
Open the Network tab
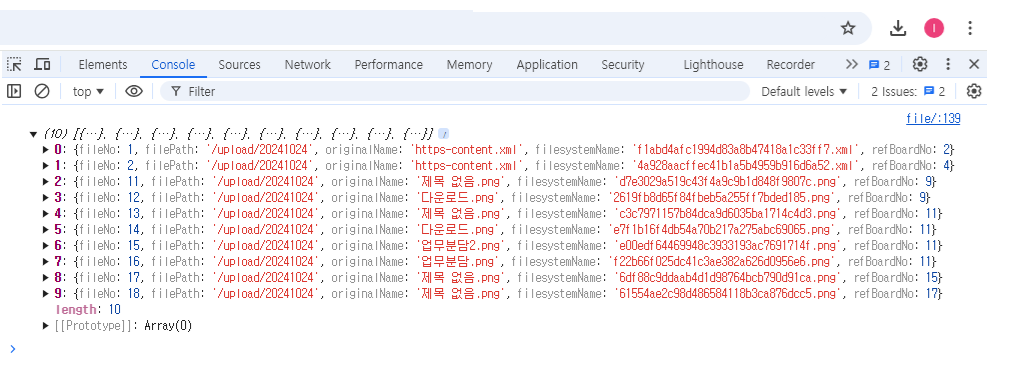click(308, 65)
